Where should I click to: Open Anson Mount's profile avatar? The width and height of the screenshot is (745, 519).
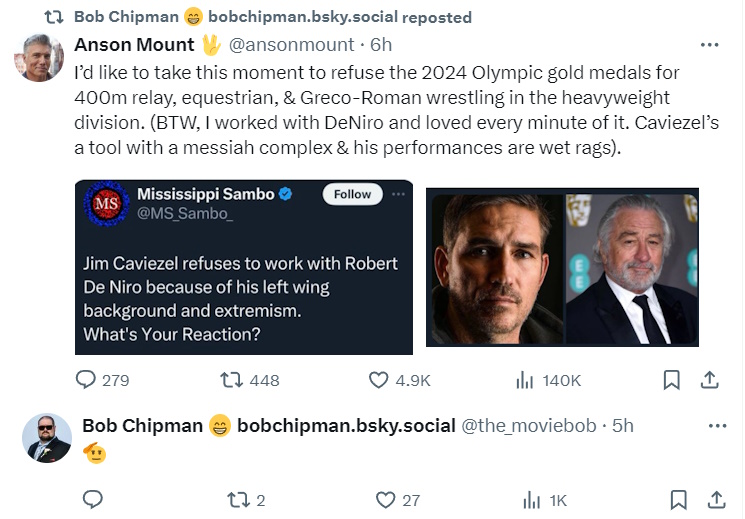tap(39, 58)
